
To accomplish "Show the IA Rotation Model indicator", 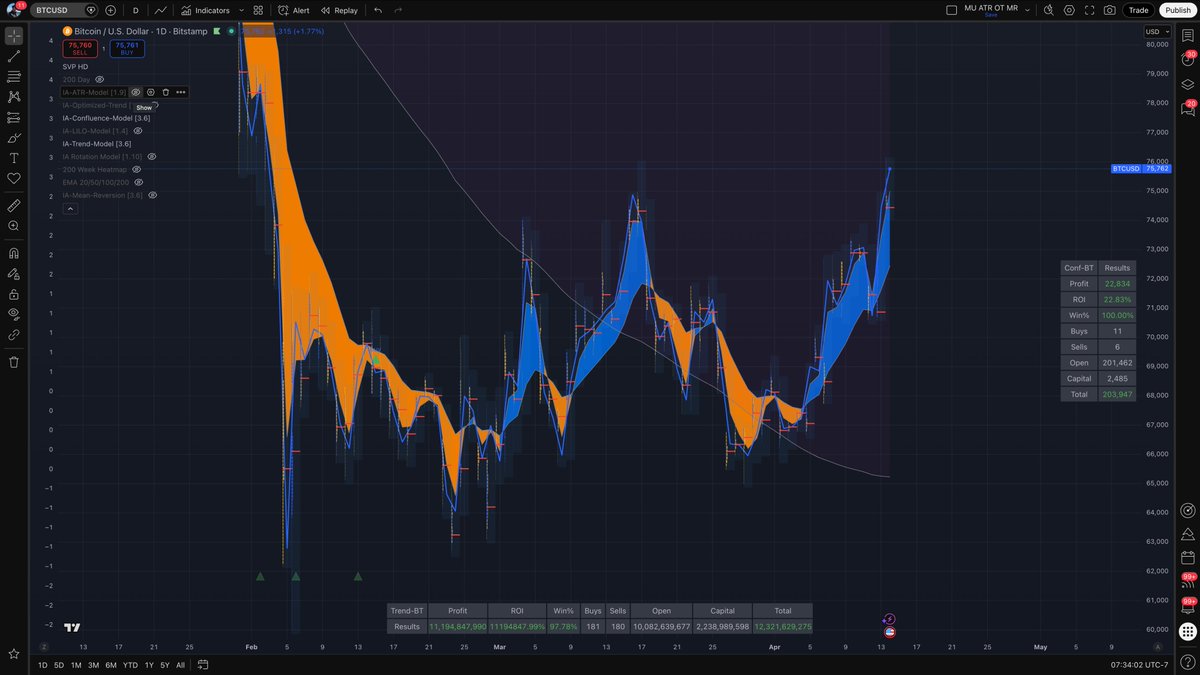I will tap(152, 156).
